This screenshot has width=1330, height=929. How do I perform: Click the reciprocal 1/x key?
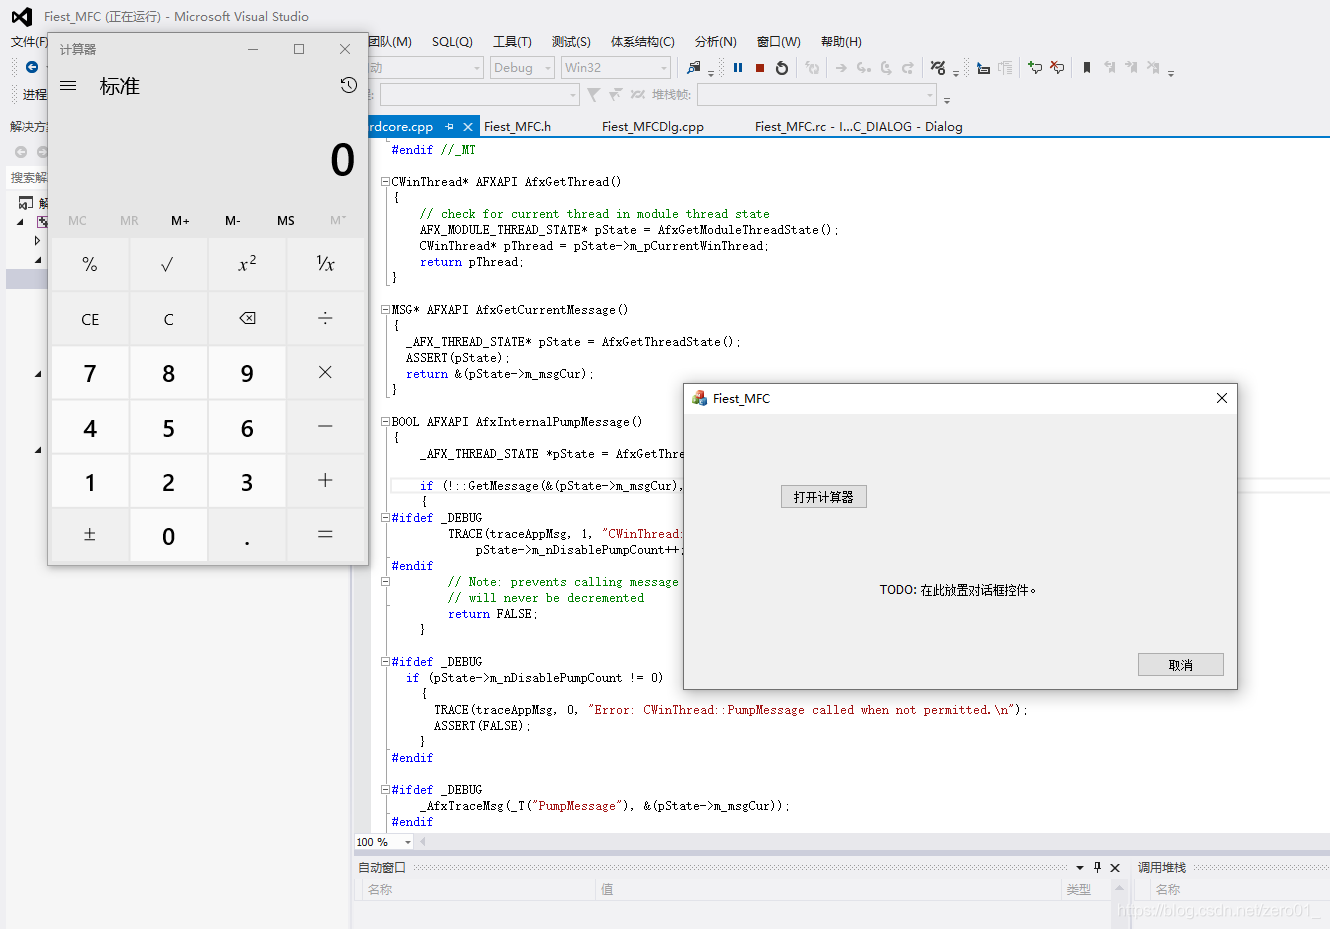(326, 265)
